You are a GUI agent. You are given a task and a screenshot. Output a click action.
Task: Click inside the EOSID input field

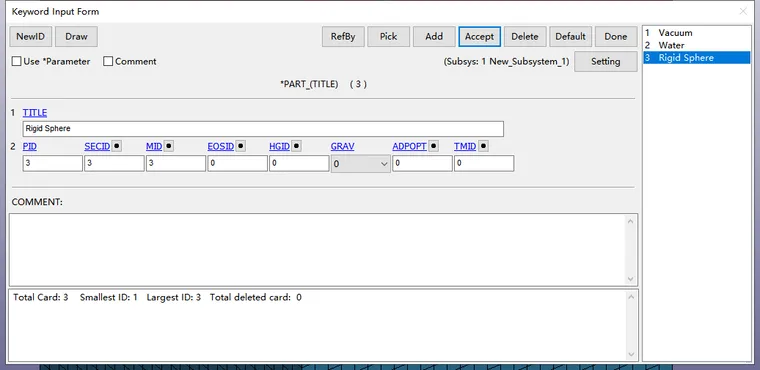pyautogui.click(x=237, y=163)
